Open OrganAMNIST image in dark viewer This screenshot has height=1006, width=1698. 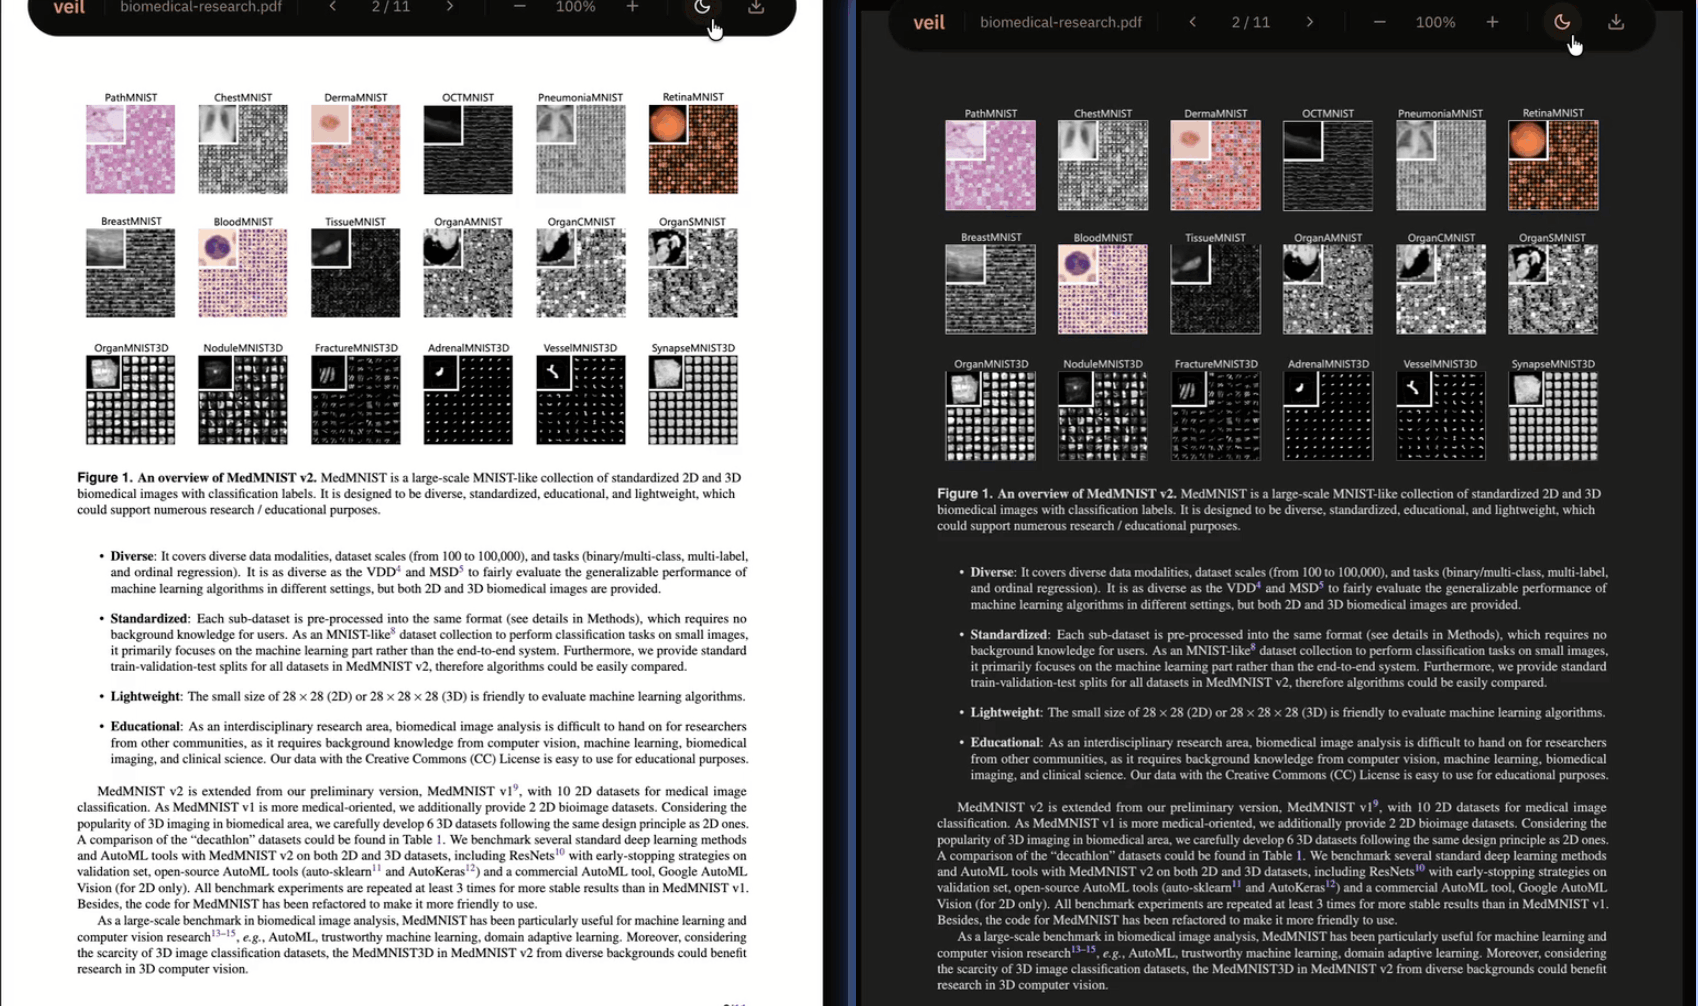coord(1328,289)
